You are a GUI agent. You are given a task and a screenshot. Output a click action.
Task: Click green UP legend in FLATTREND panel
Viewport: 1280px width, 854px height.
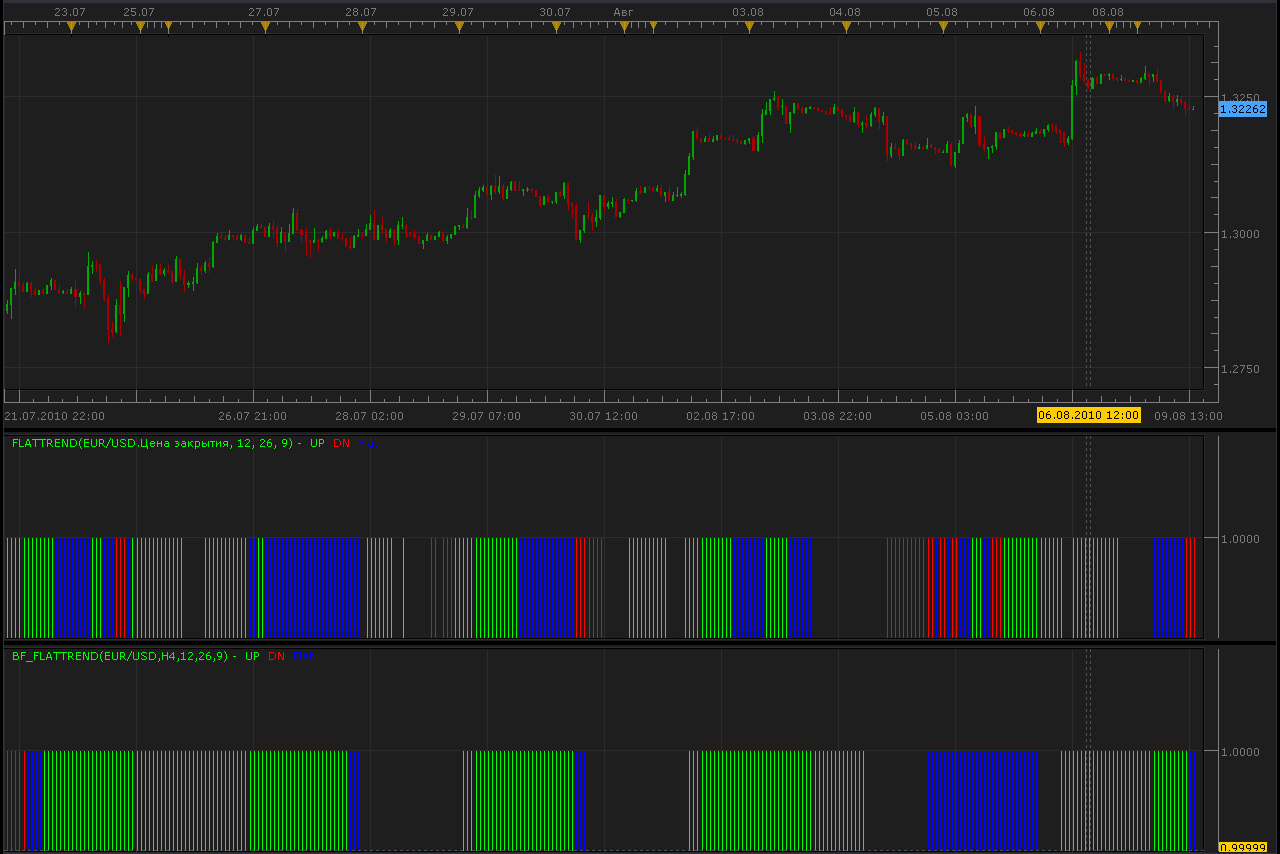317,442
